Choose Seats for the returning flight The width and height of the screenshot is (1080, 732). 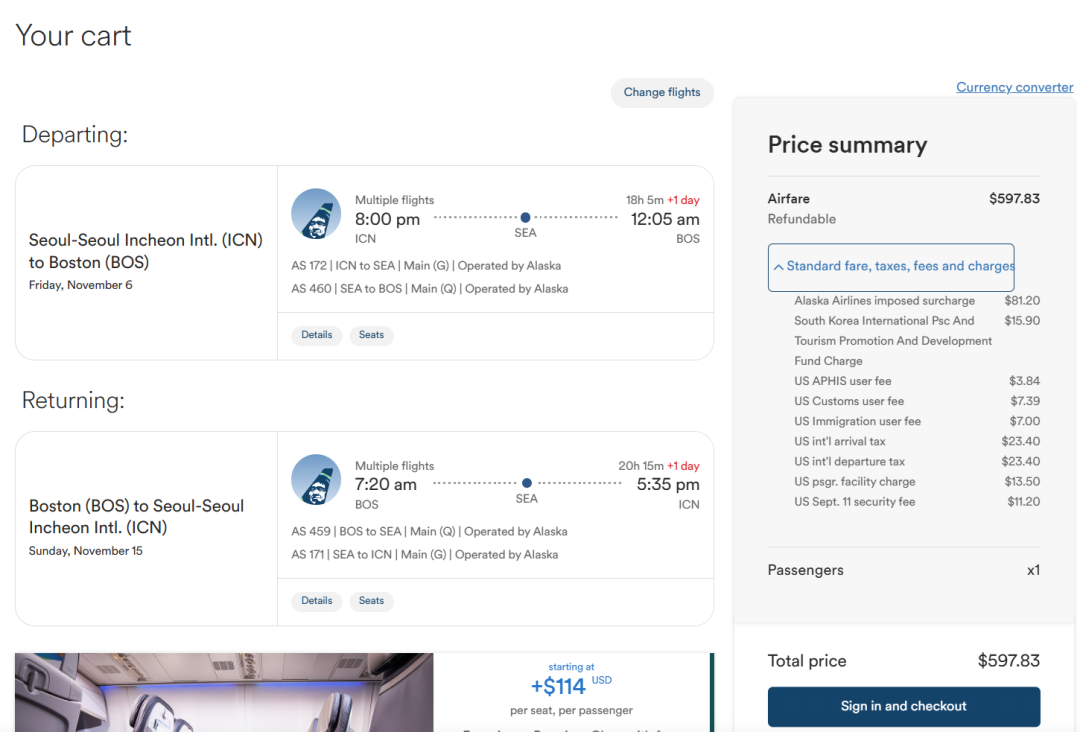[371, 601]
